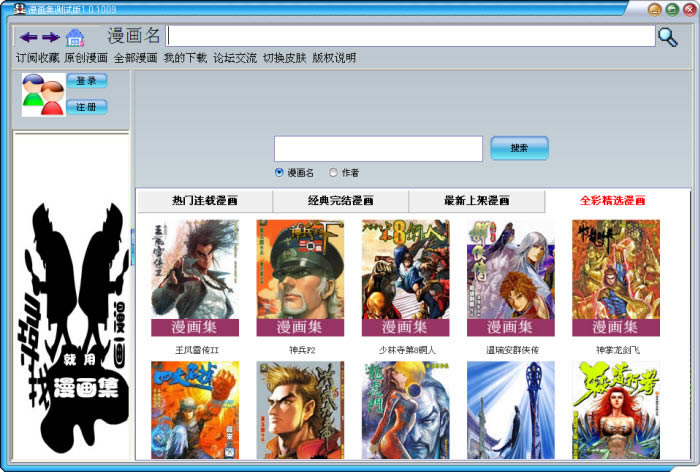Open the 四大名捕 comic cover
Screen dimensions: 700x472
[x=195, y=410]
